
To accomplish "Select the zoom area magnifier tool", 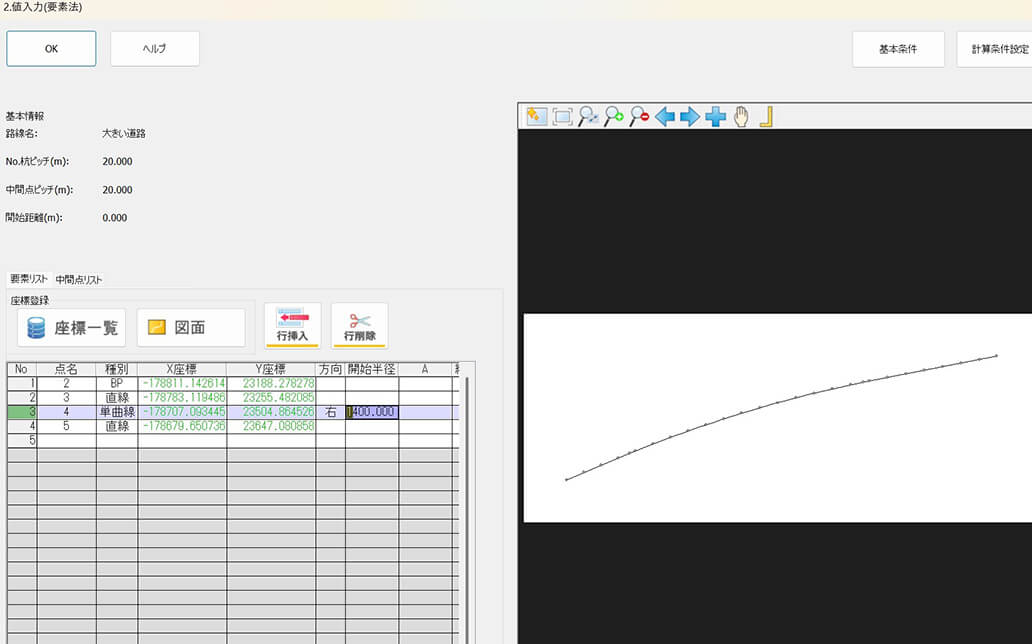I will click(589, 117).
